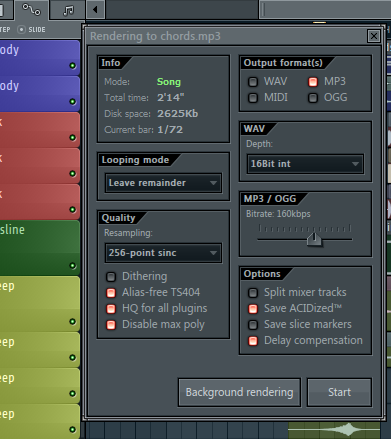Screen dimensions: 391x439
Task: Toggle mute dot on second yellow-green track
Action: coord(72,358)
